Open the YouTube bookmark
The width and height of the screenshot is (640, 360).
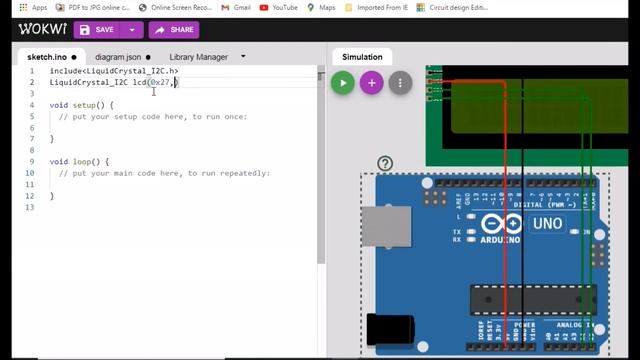(279, 7)
